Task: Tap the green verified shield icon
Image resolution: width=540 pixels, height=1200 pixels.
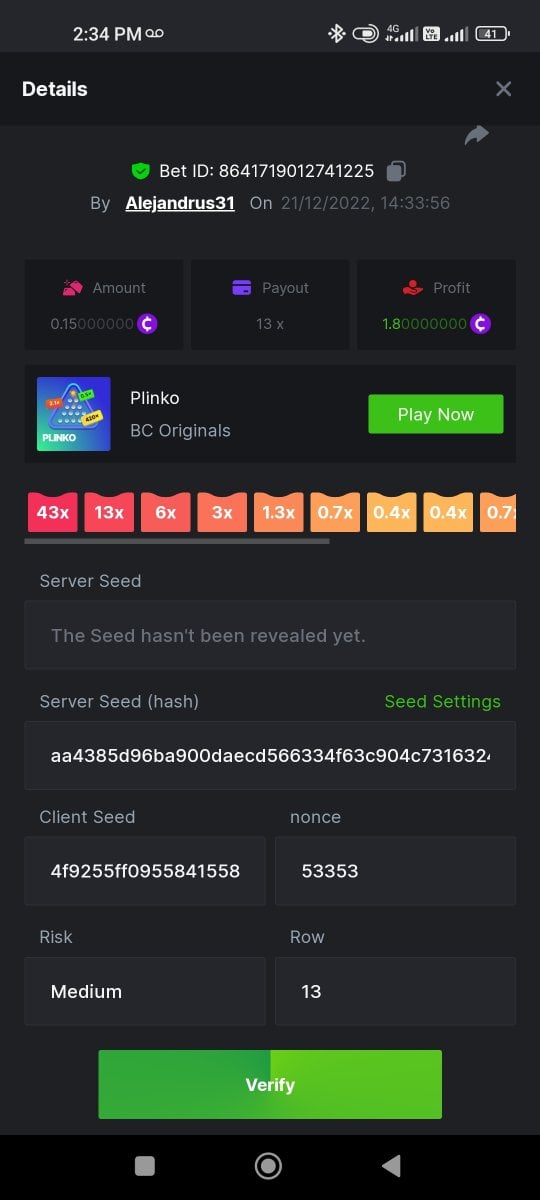Action: [x=140, y=171]
